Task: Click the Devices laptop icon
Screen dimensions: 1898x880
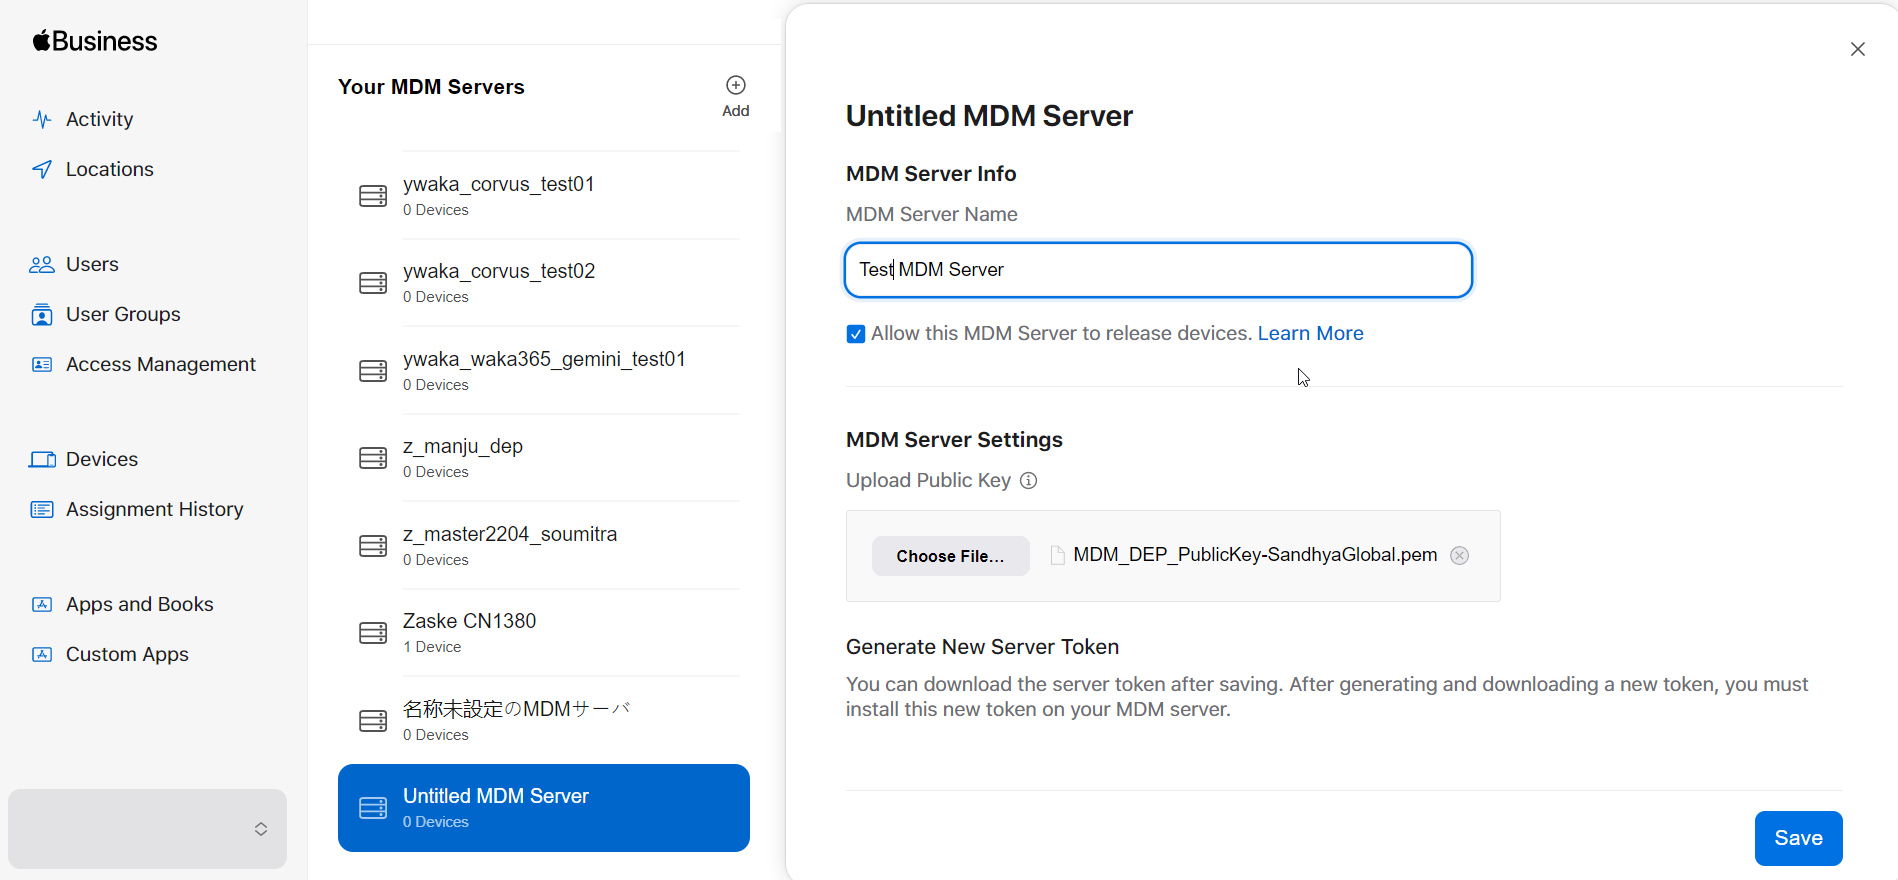Action: [42, 460]
